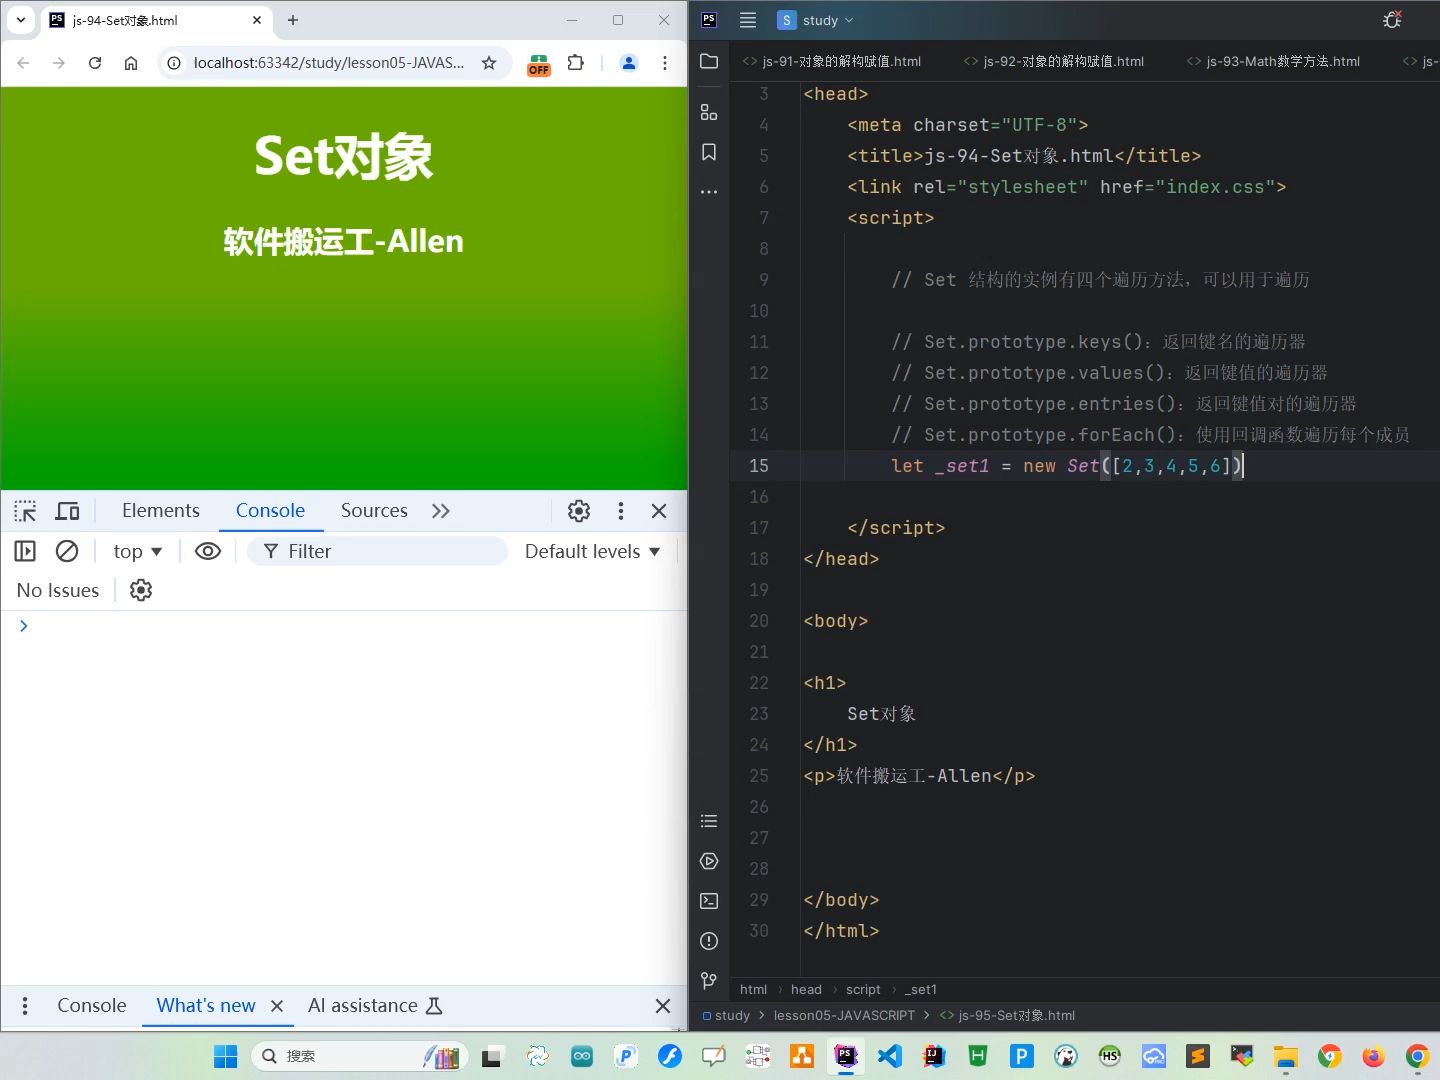1440x1080 pixels.
Task: Open DevTools customize three-dot menu
Action: pos(621,511)
